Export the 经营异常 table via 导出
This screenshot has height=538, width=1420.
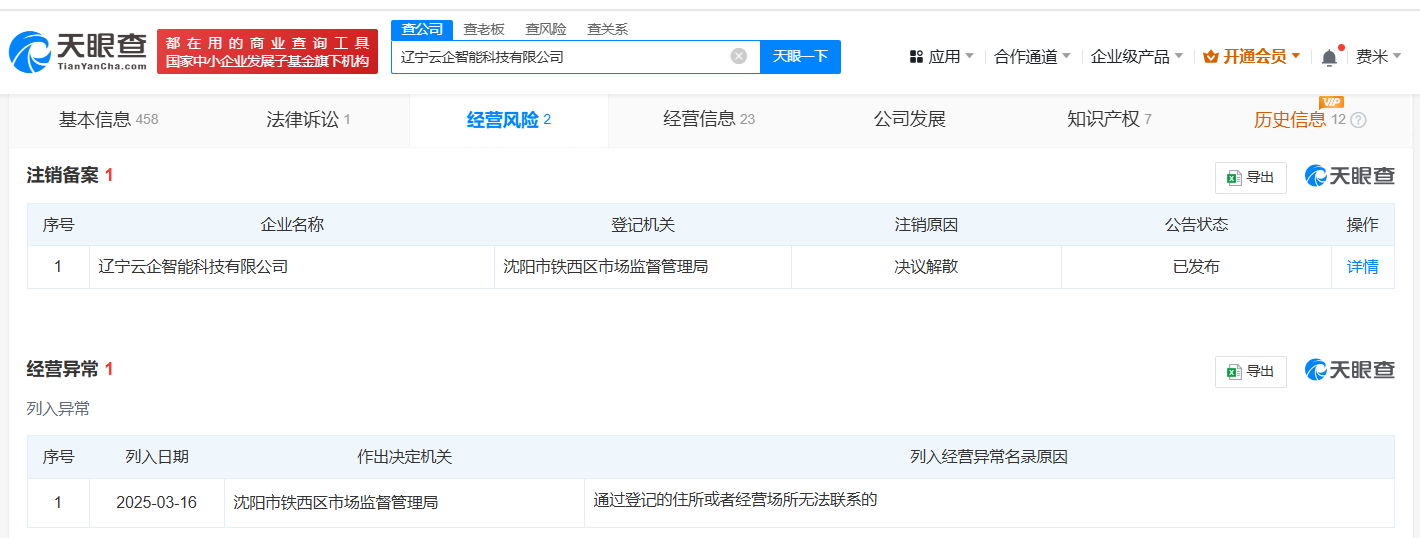[x=1251, y=371]
